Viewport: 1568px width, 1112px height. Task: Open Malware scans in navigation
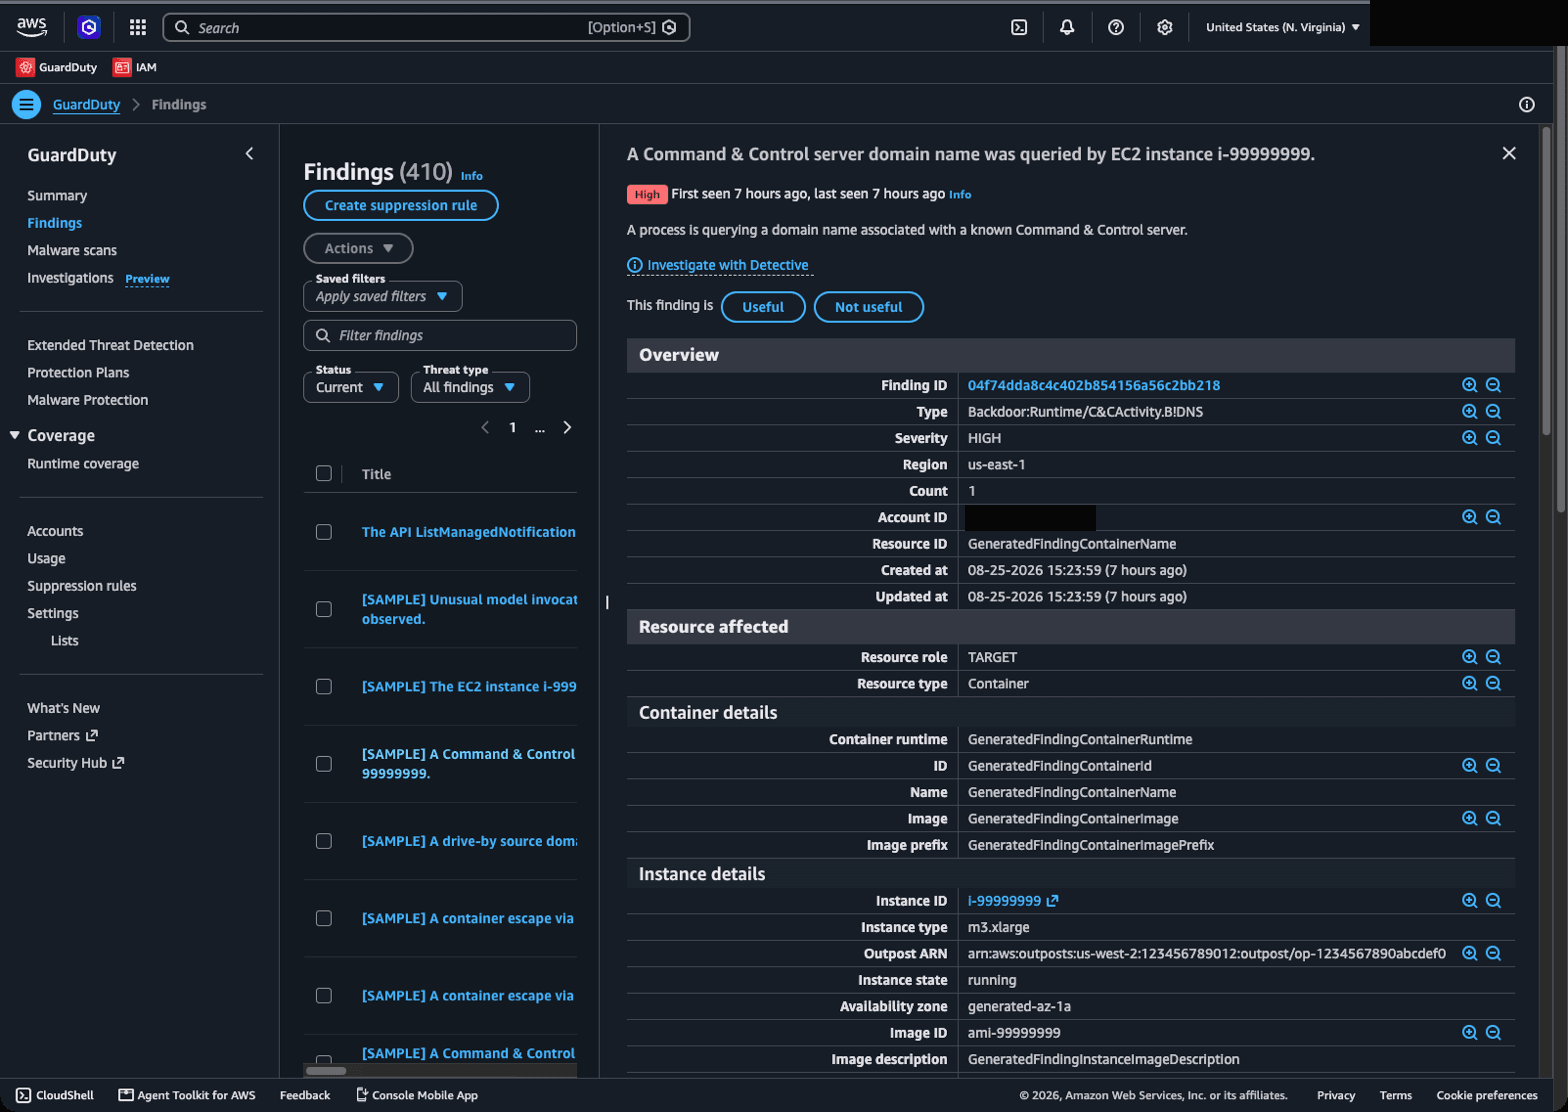(72, 250)
